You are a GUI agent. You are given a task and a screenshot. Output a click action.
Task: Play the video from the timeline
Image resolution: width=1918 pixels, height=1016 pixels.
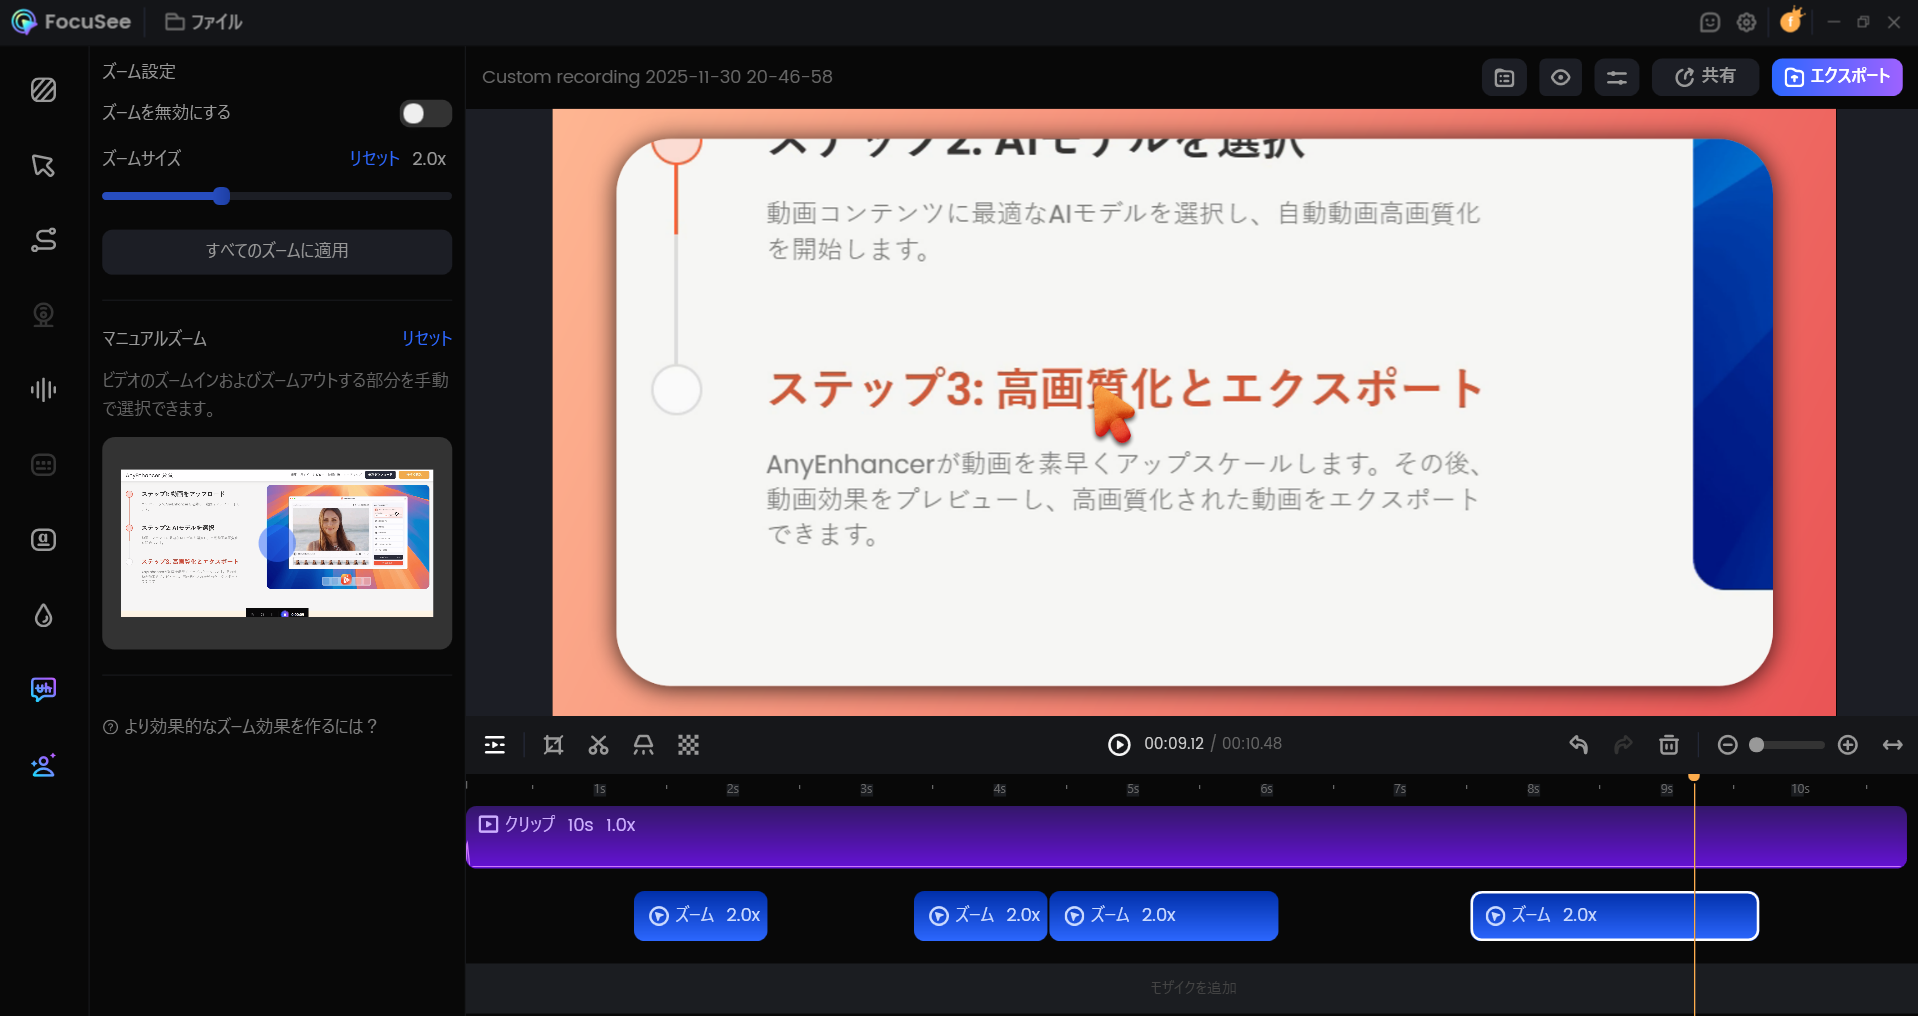[1118, 744]
